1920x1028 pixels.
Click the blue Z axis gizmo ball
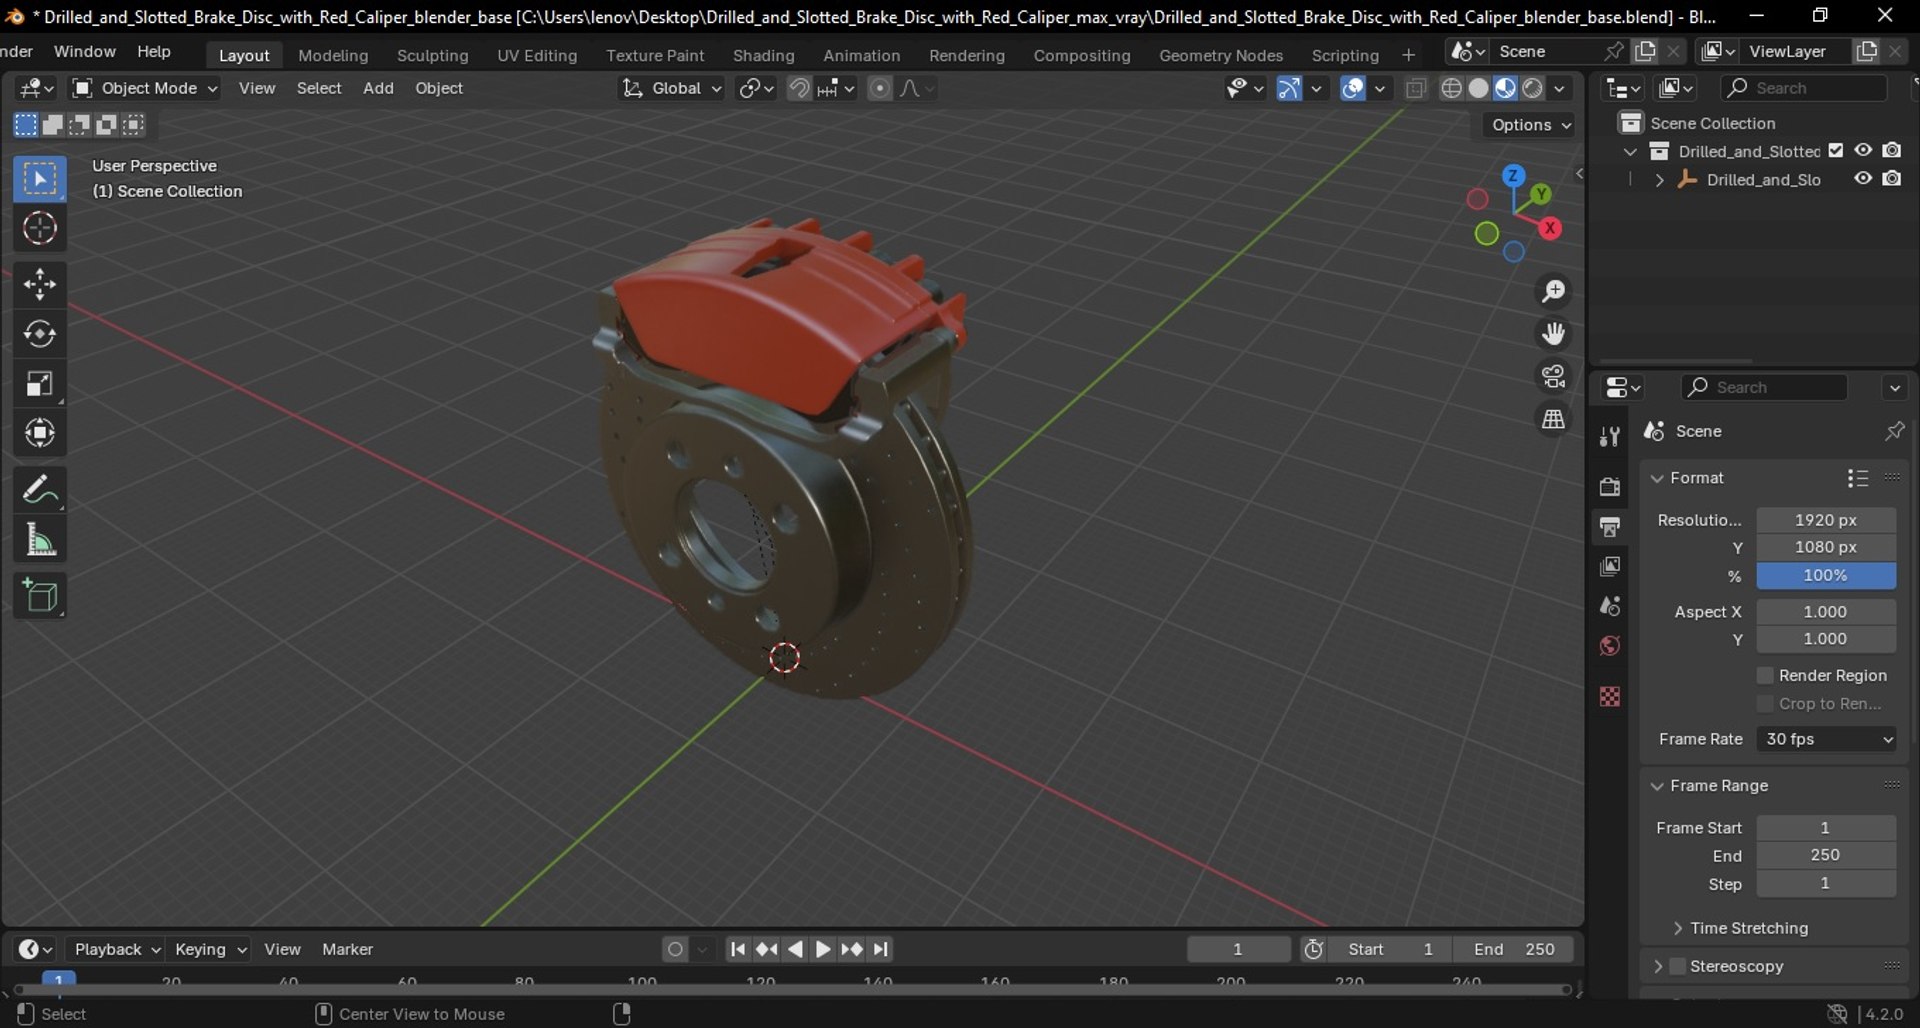pyautogui.click(x=1514, y=176)
